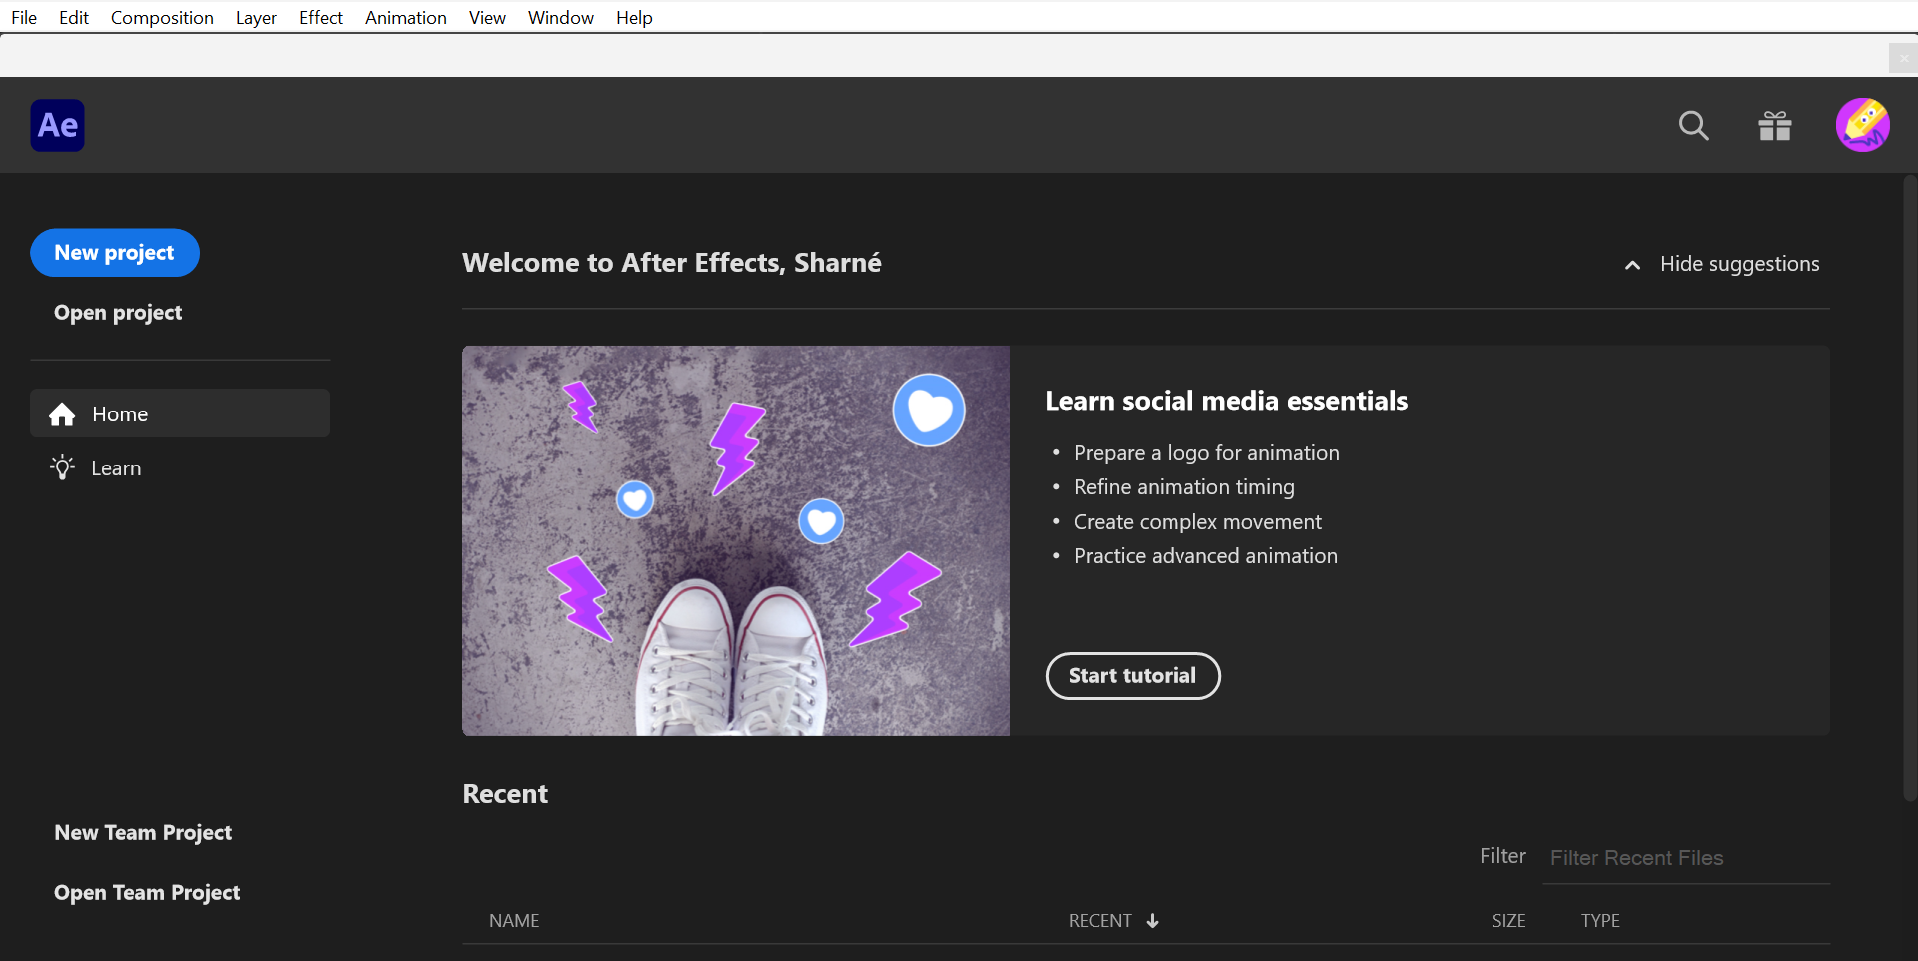Sort by the SIZE column header
Screen dimensions: 1918x961
pos(1508,921)
